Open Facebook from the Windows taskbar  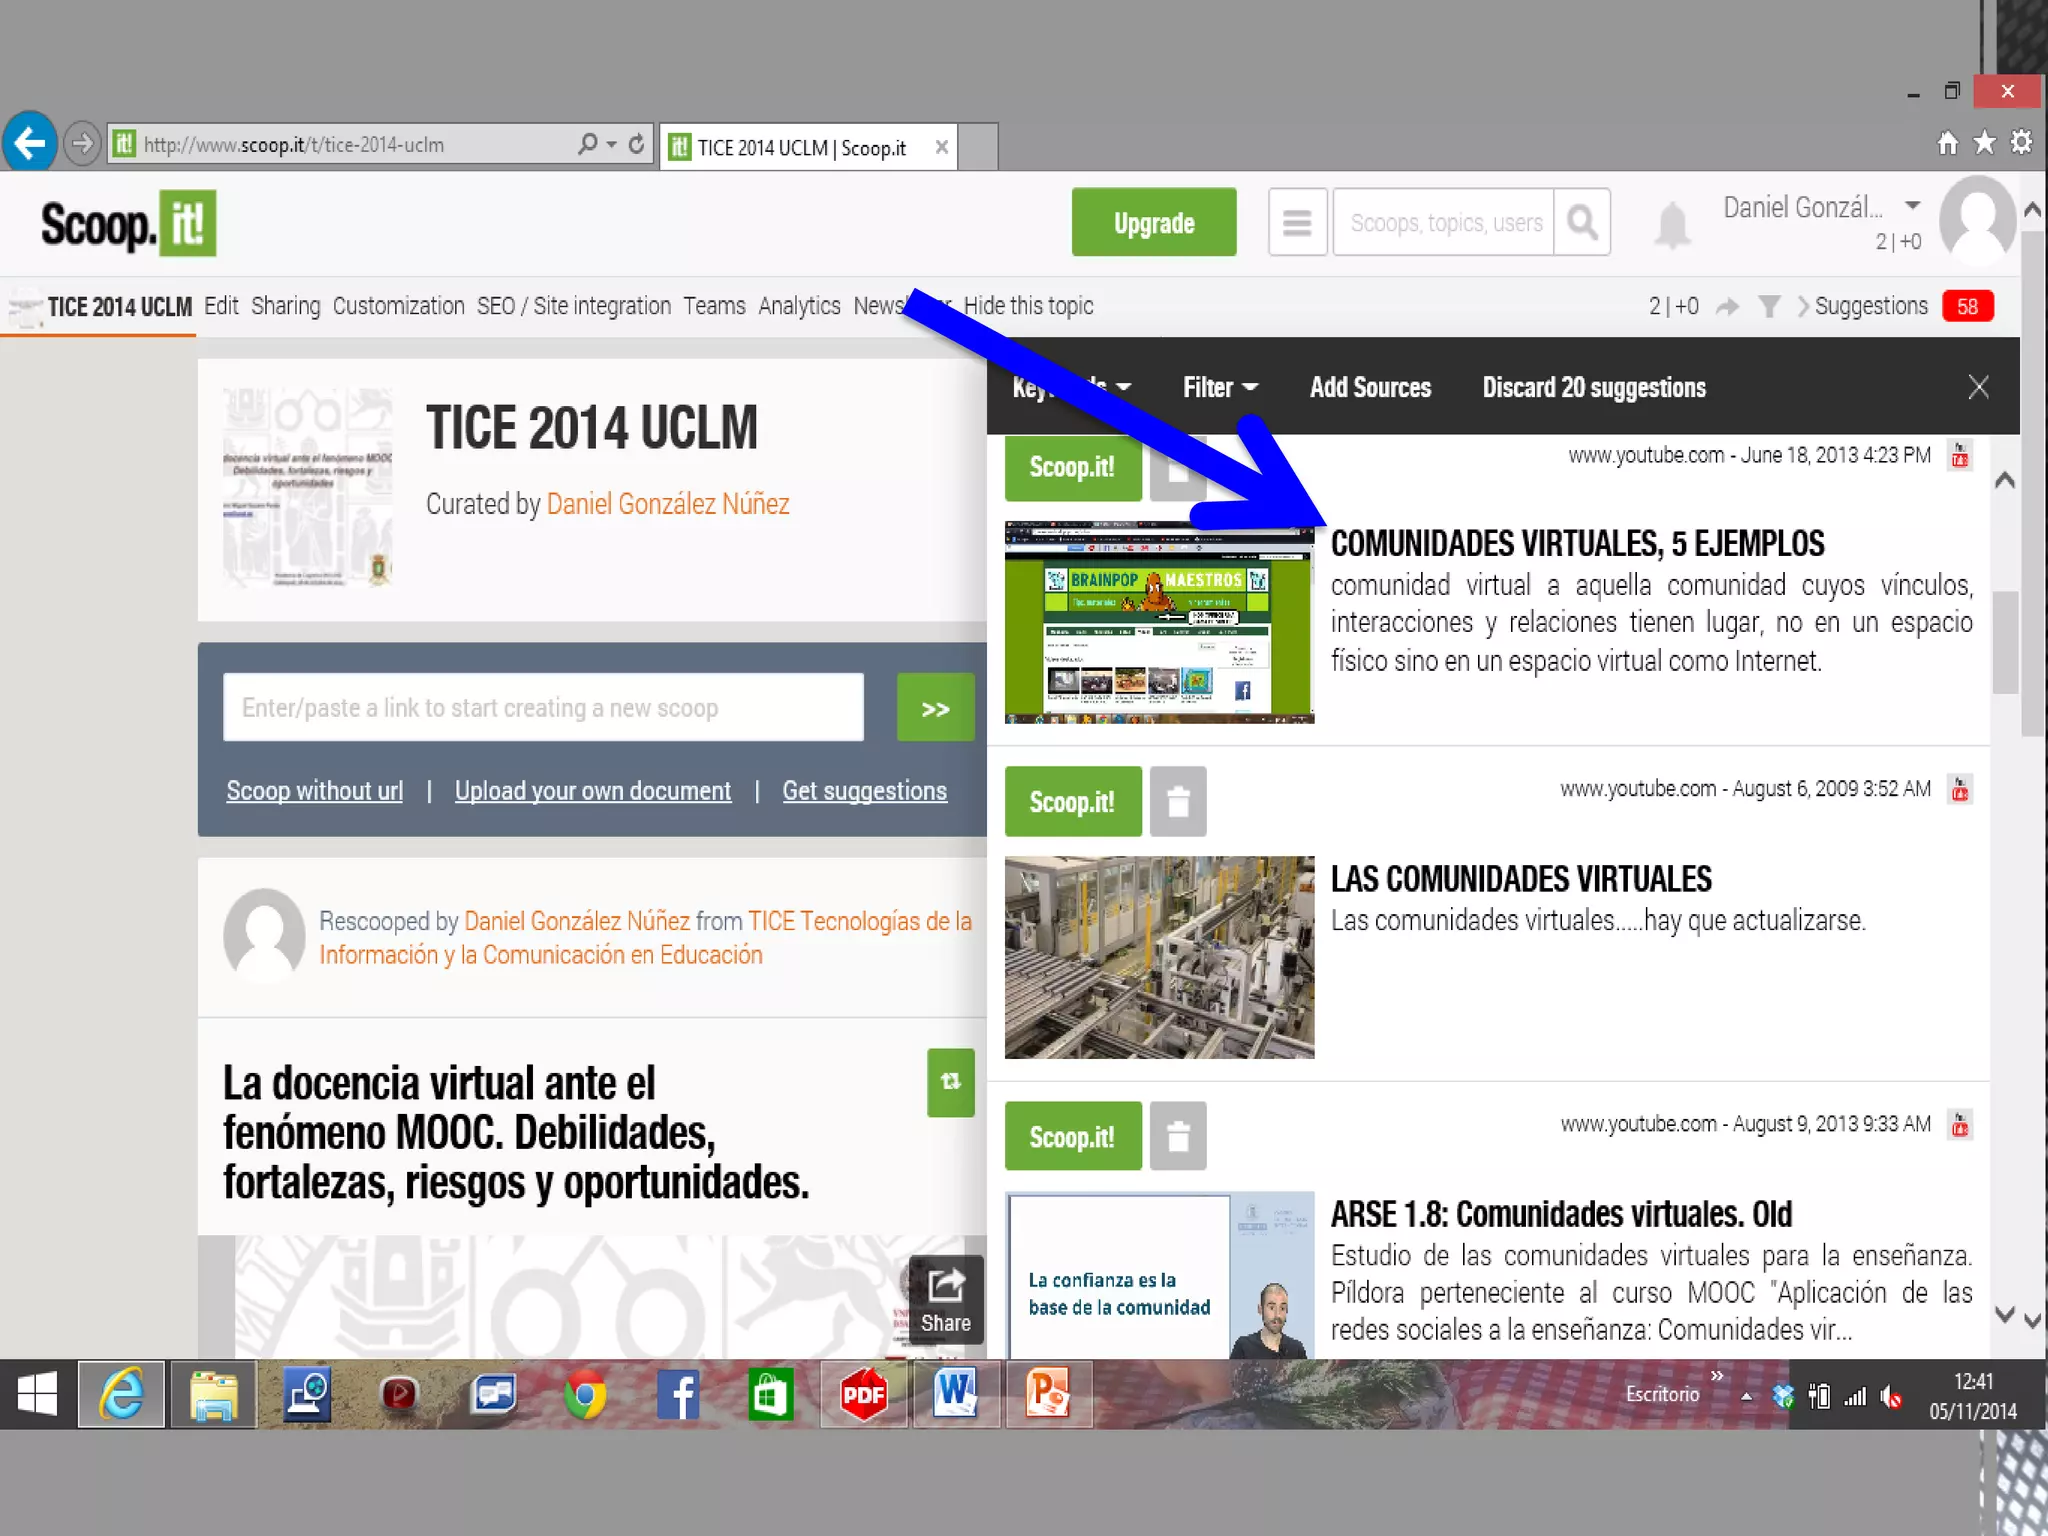677,1394
